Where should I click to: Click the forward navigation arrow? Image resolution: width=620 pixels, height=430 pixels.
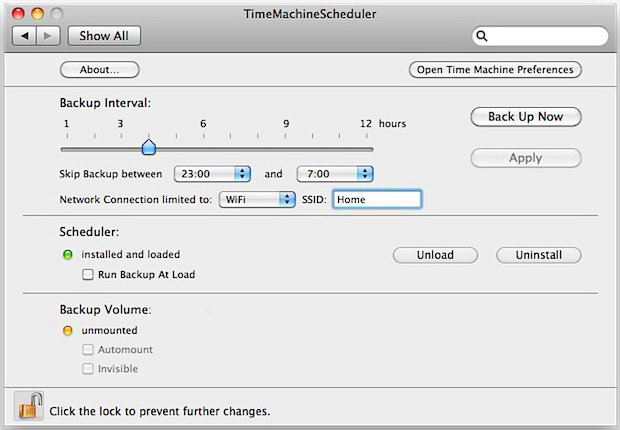click(47, 36)
